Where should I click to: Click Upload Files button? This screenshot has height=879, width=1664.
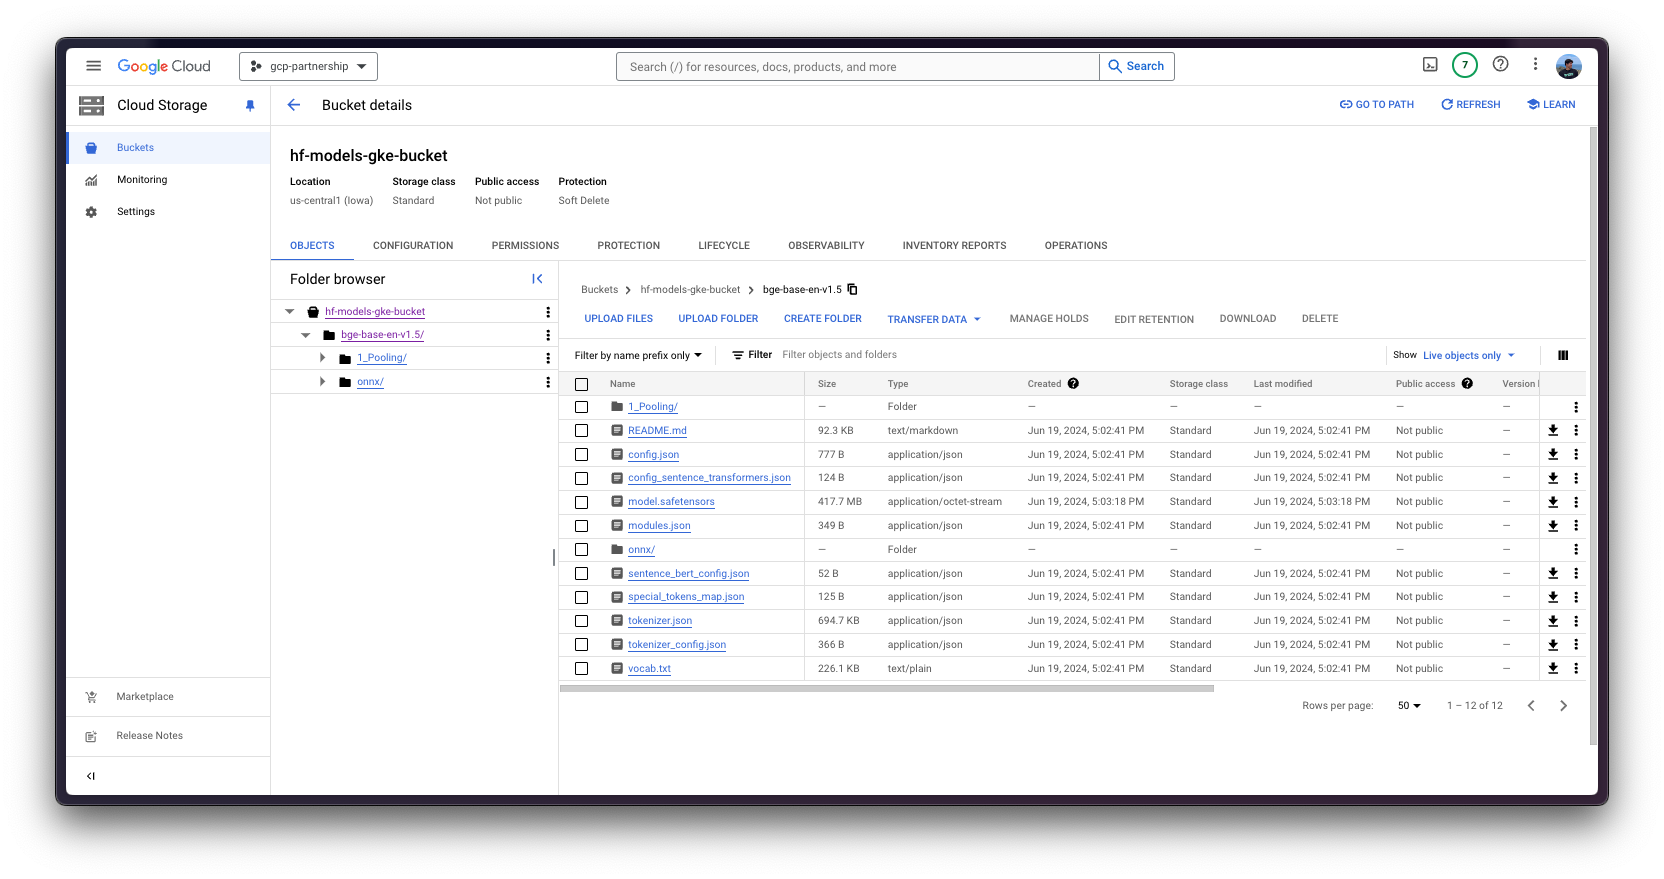tap(619, 319)
